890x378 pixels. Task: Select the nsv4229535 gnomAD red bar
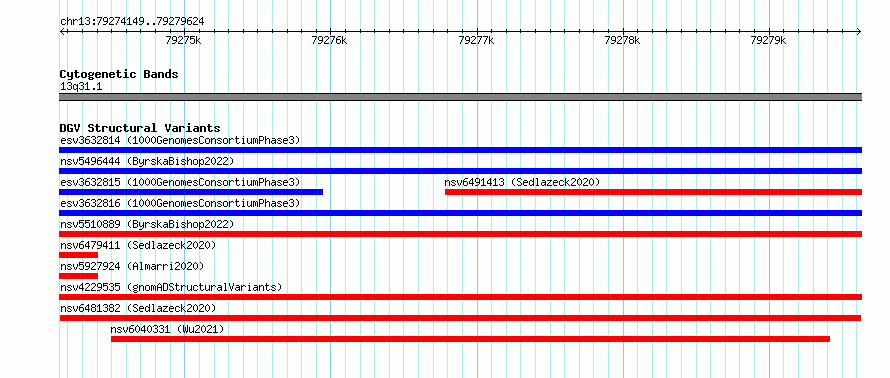tap(460, 297)
